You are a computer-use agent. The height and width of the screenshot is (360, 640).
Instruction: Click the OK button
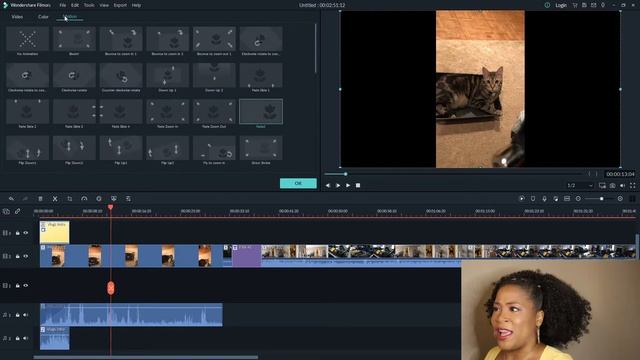[298, 183]
